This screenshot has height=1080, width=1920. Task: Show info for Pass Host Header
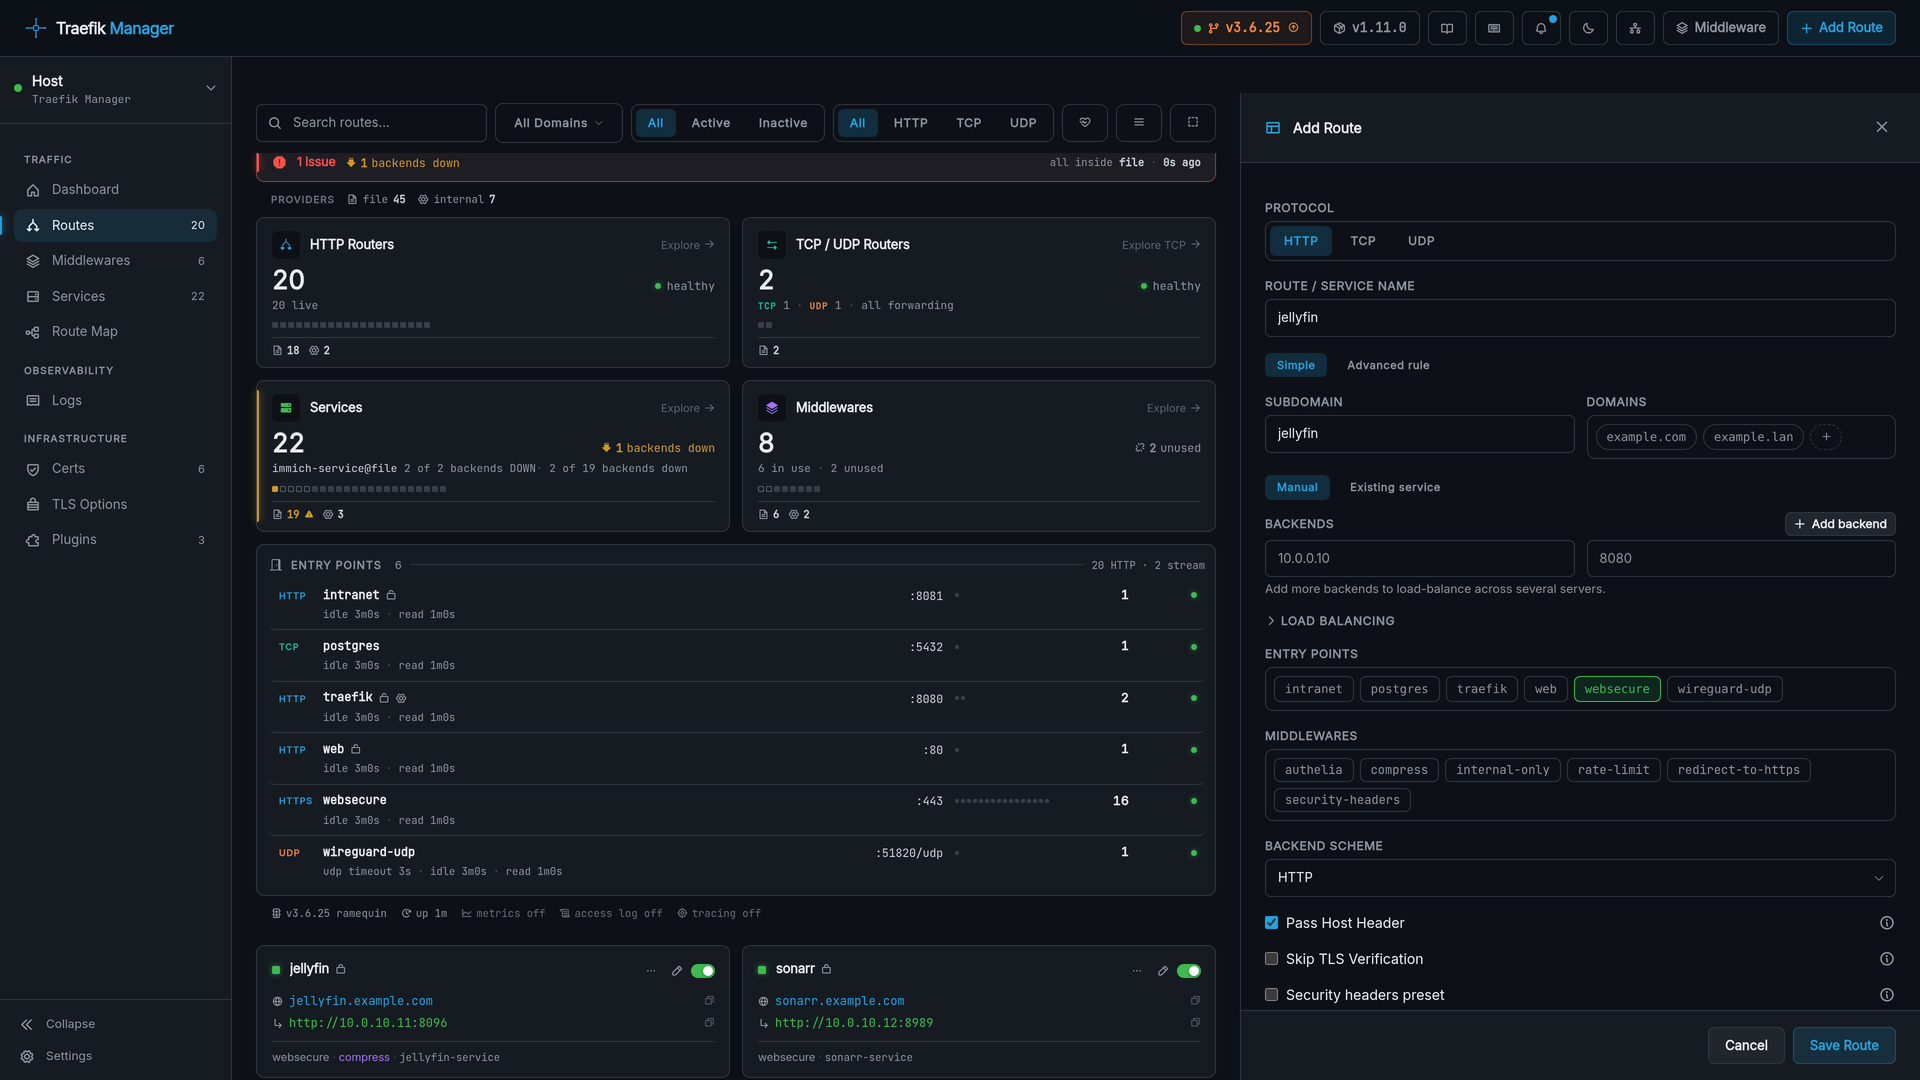(1887, 923)
